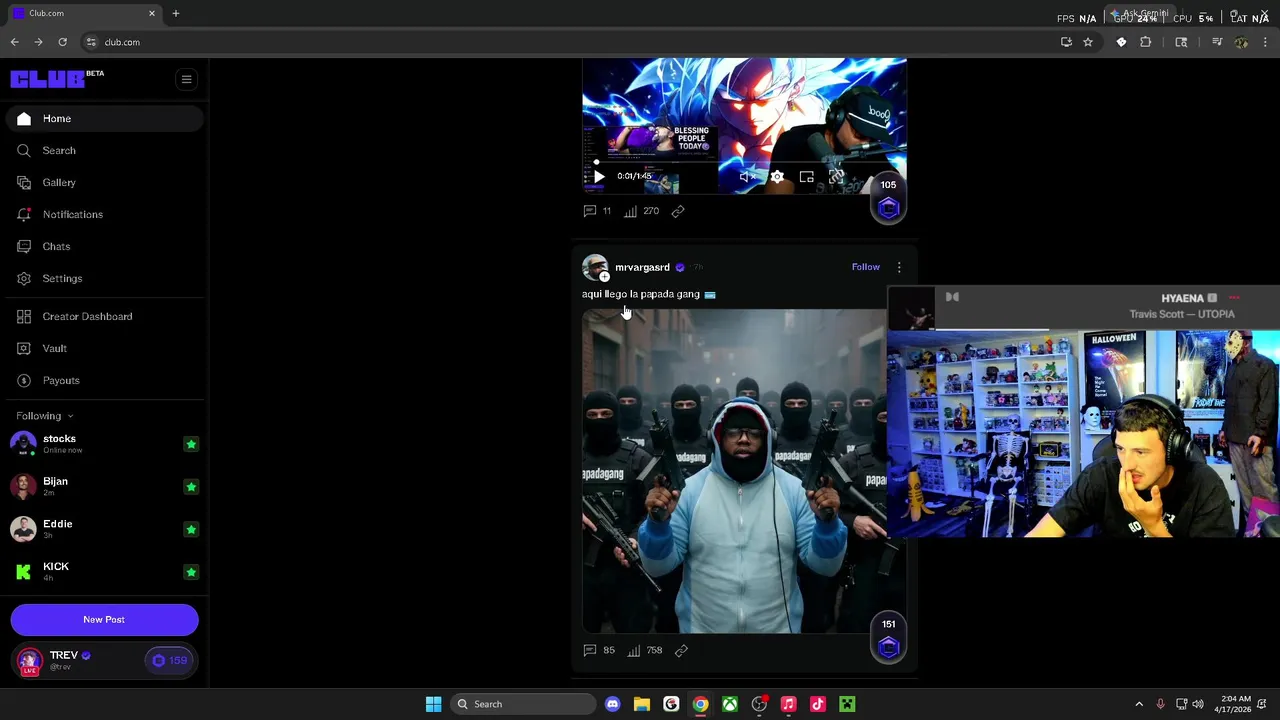This screenshot has width=1280, height=720.
Task: Copy link of the video post
Action: (678, 211)
